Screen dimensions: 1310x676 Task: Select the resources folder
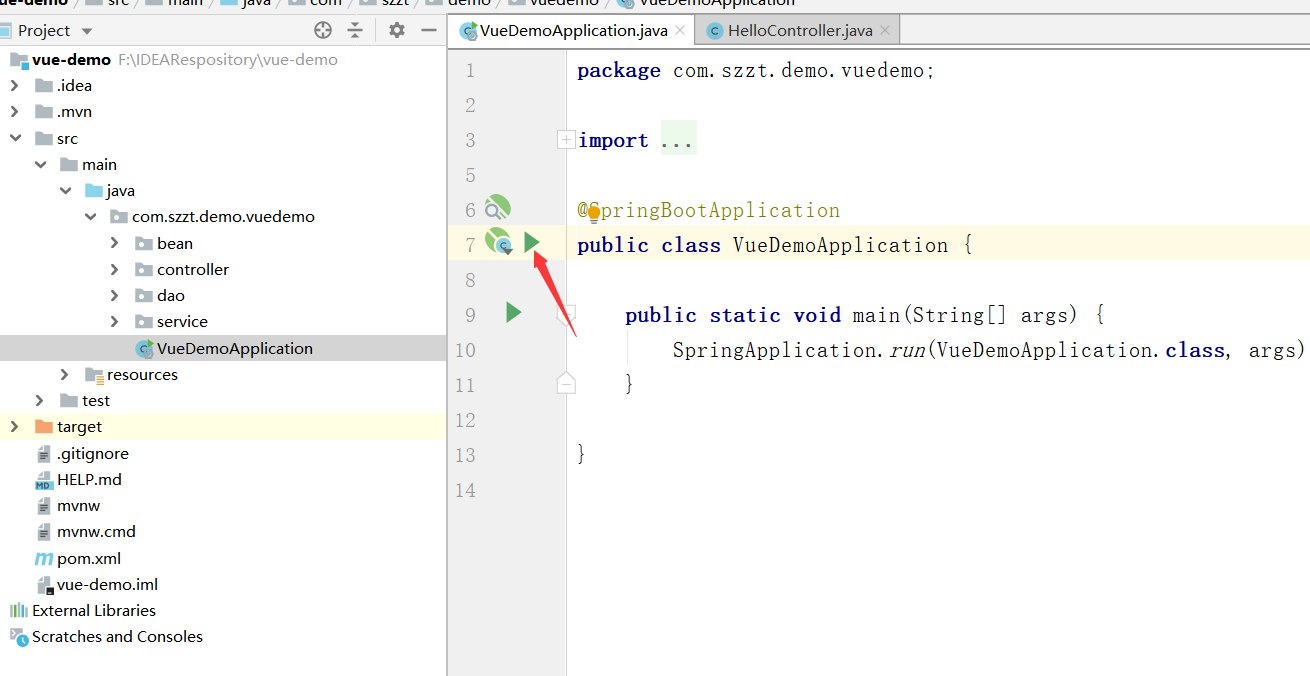click(x=142, y=375)
